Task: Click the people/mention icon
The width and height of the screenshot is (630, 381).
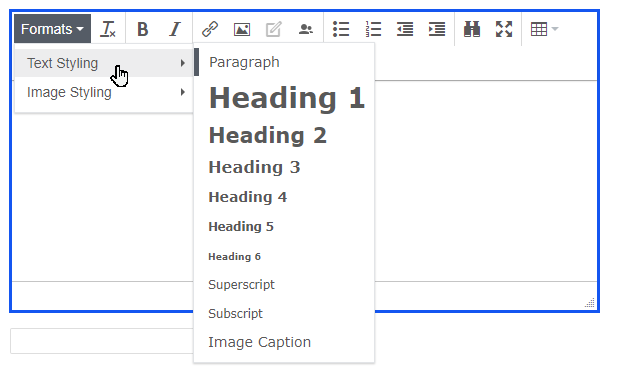Action: click(306, 29)
